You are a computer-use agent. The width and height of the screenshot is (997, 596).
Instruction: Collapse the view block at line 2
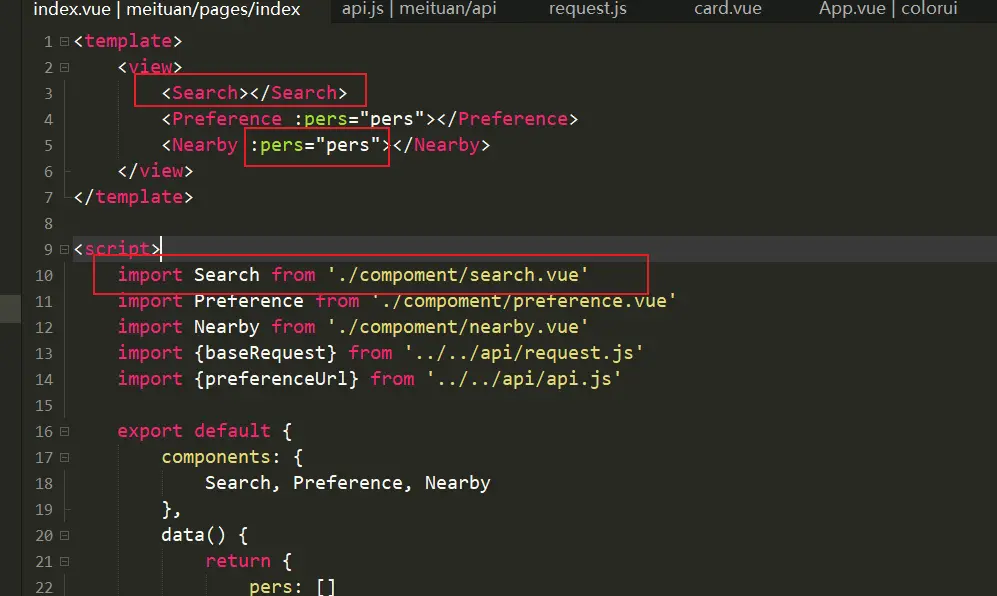coord(64,67)
